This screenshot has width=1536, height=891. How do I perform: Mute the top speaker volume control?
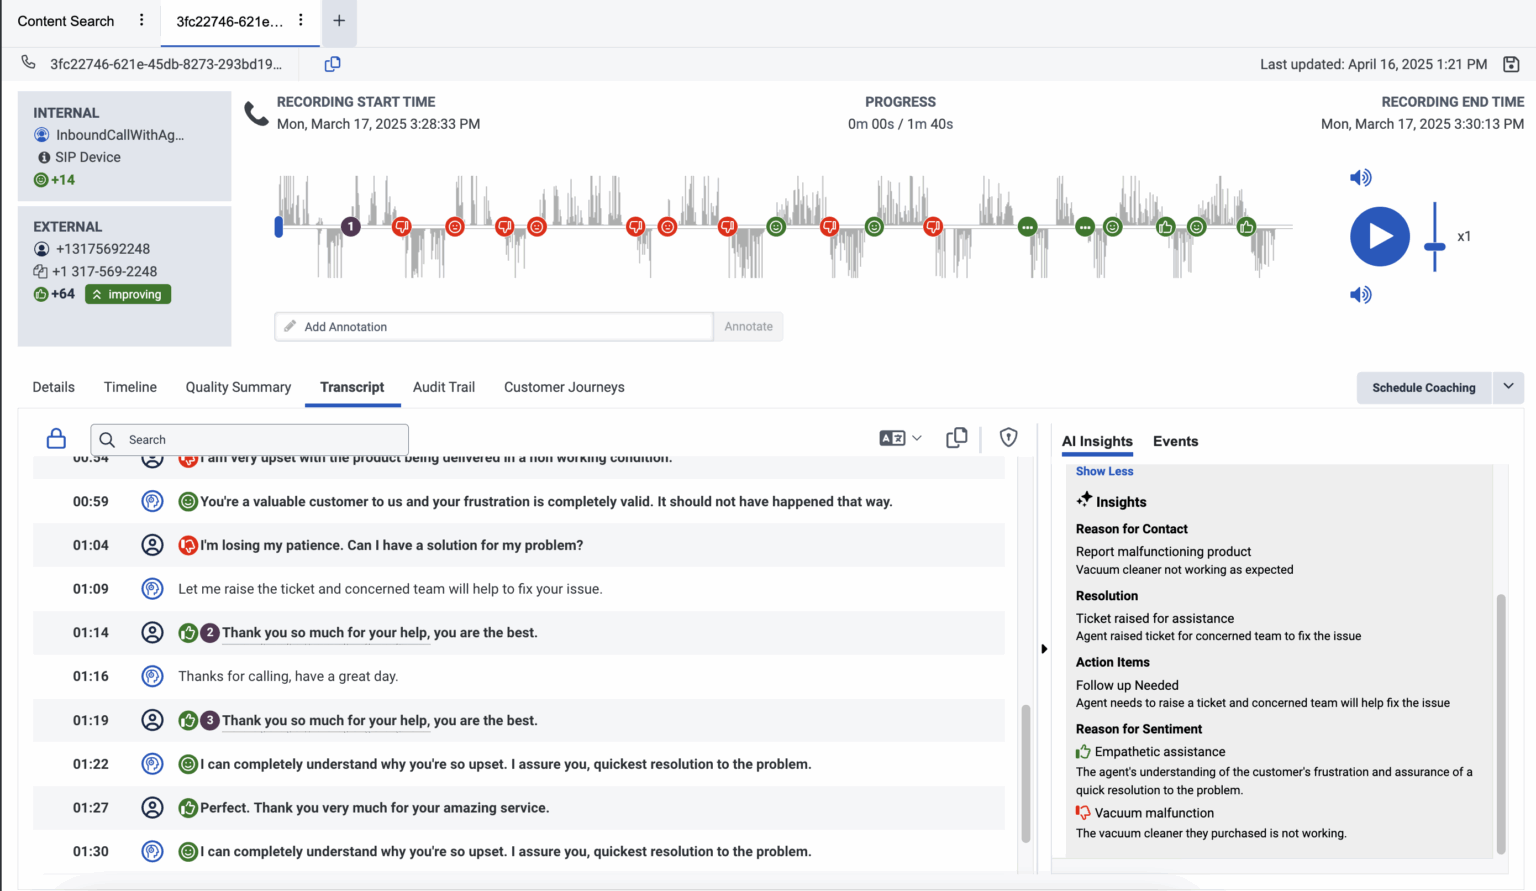pos(1360,177)
